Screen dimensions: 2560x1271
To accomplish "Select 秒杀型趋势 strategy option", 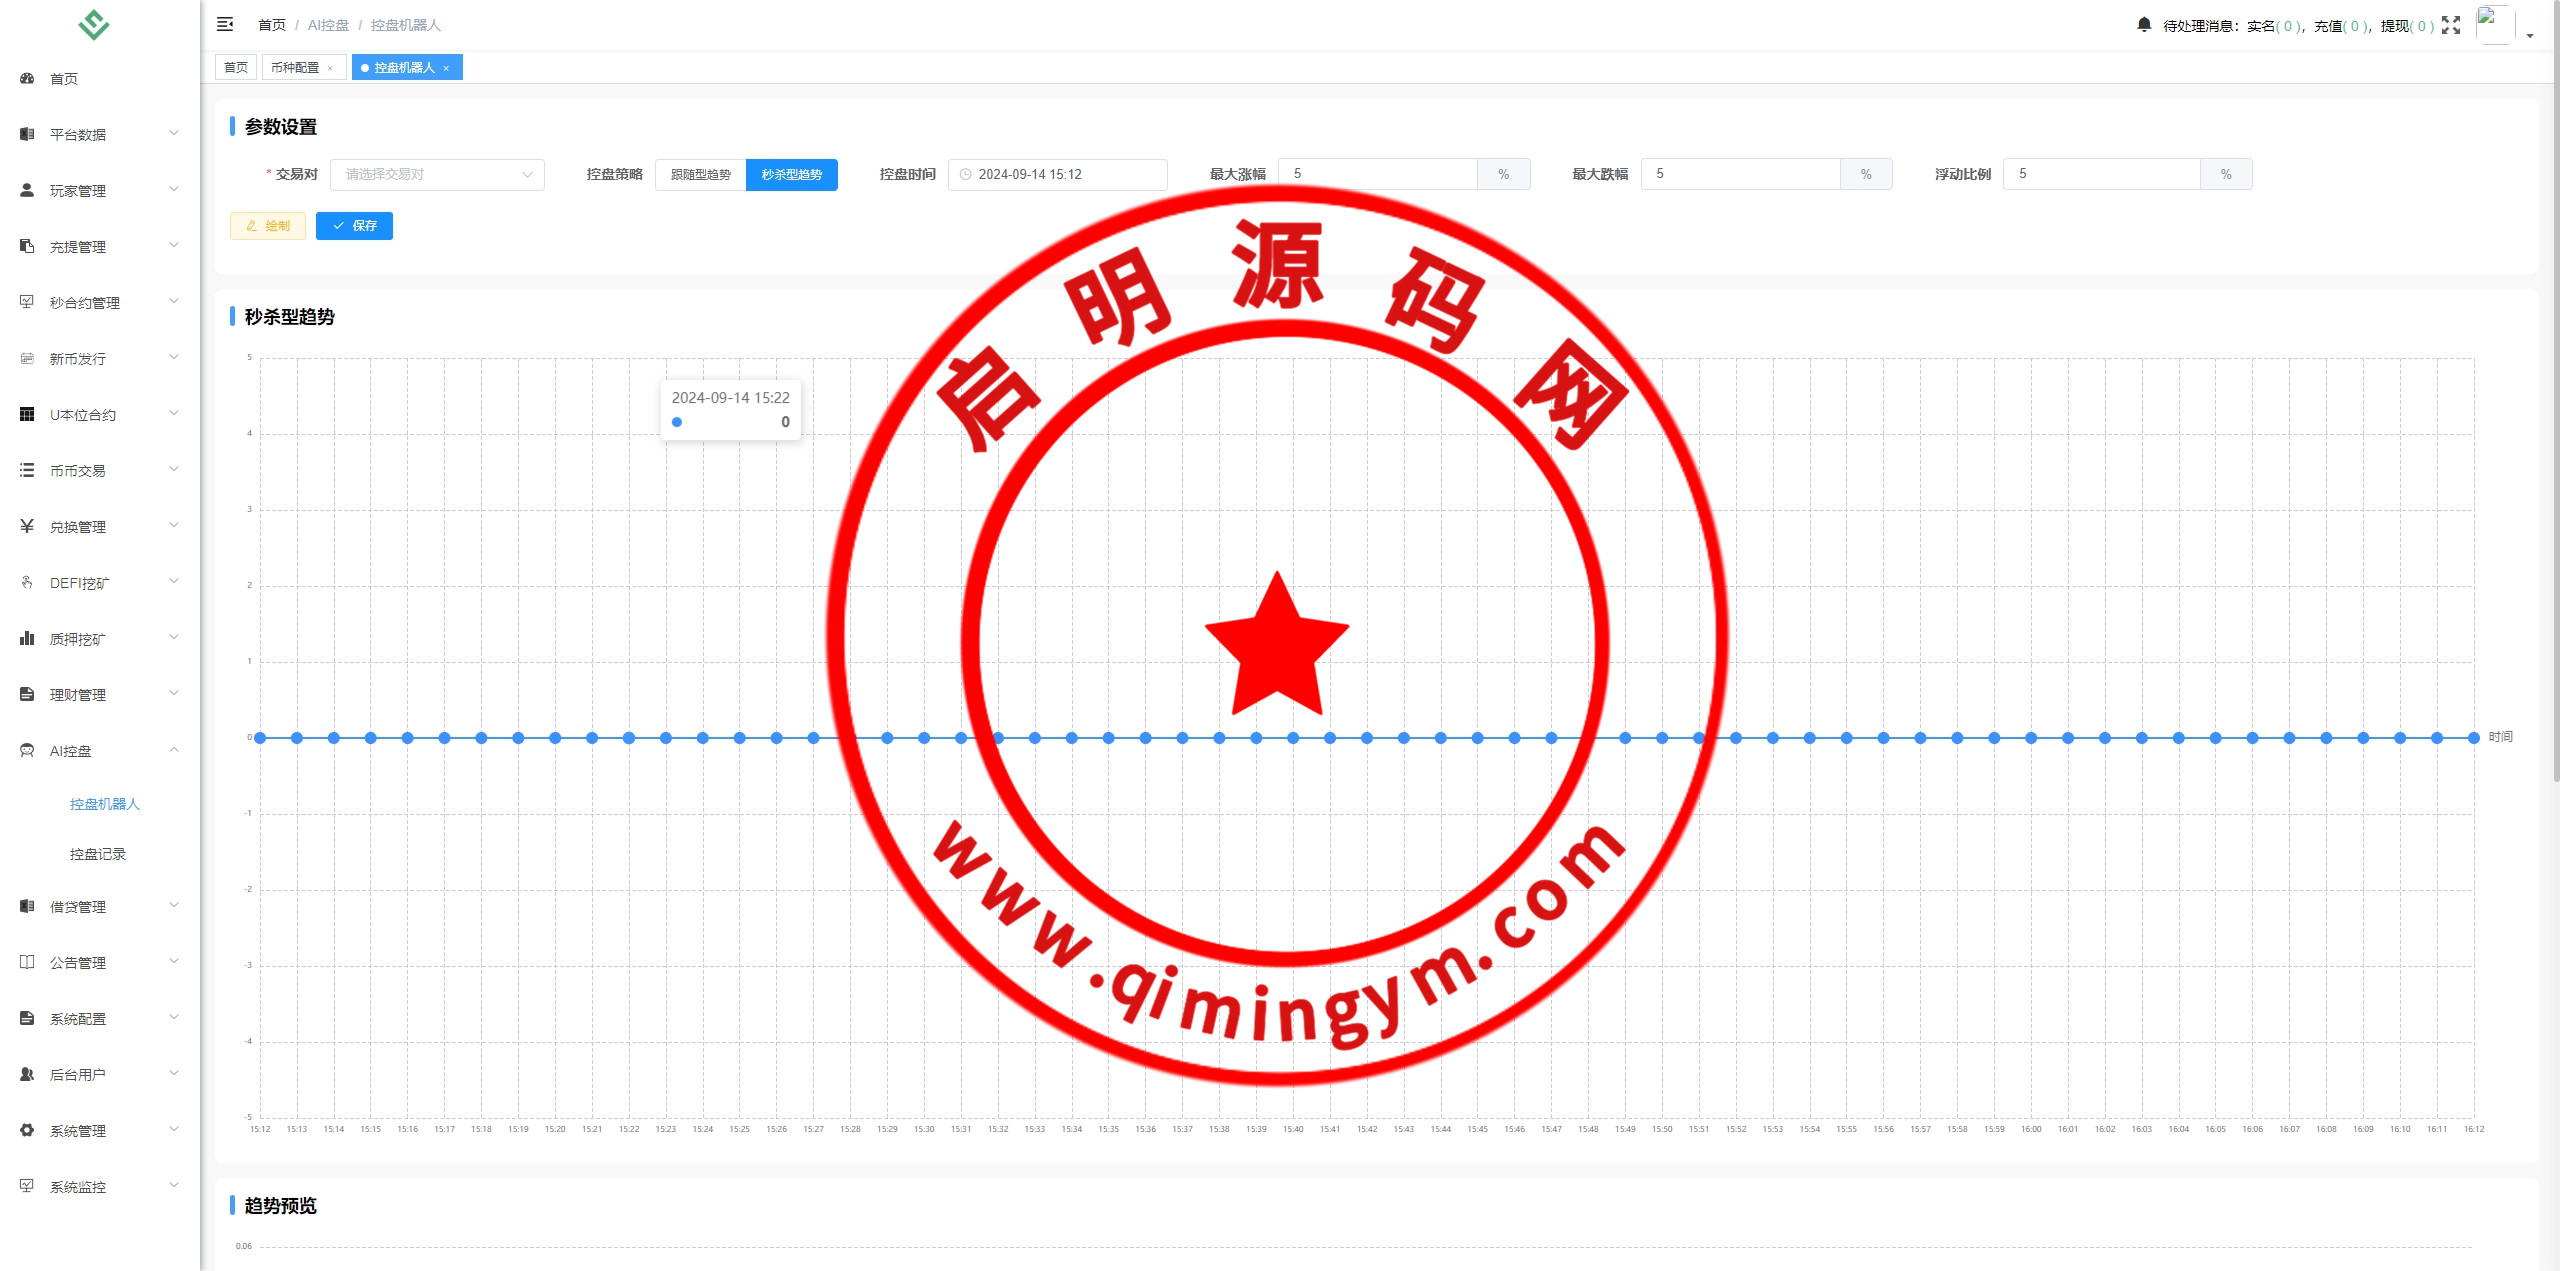I will [791, 174].
